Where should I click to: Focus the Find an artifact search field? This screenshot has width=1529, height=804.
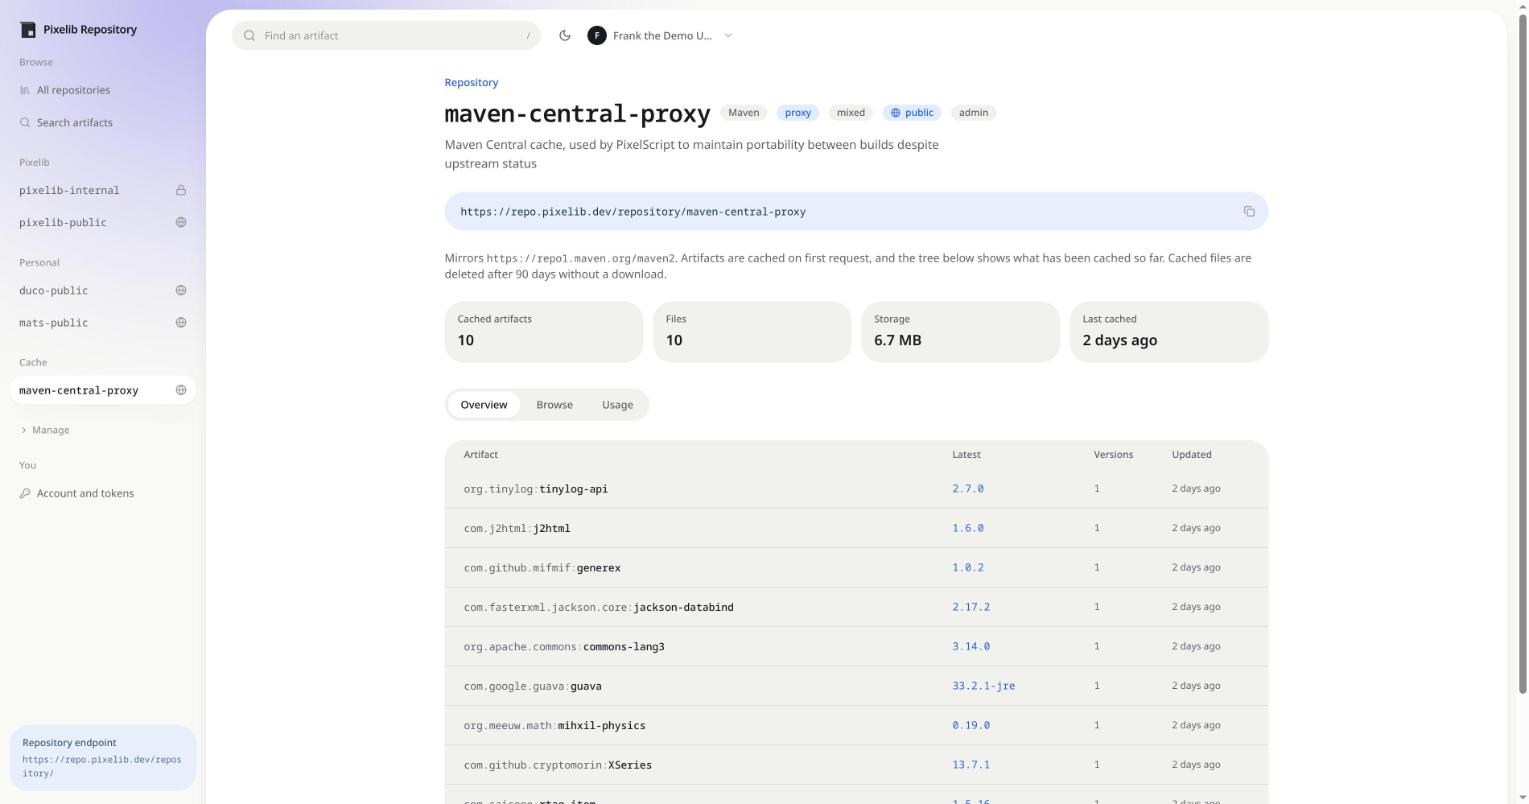pos(386,35)
